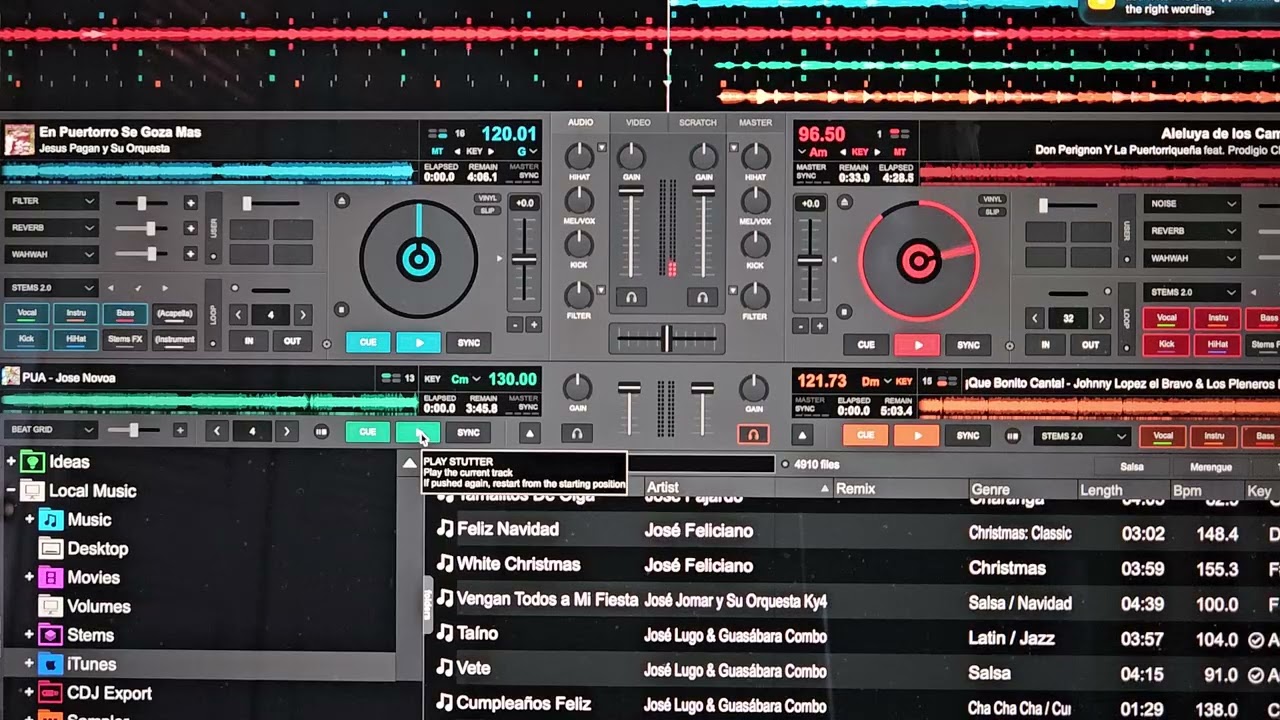Screen dimensions: 1280x720
Task: Halve the loop length on deck 1
Action: pyautogui.click(x=238, y=315)
